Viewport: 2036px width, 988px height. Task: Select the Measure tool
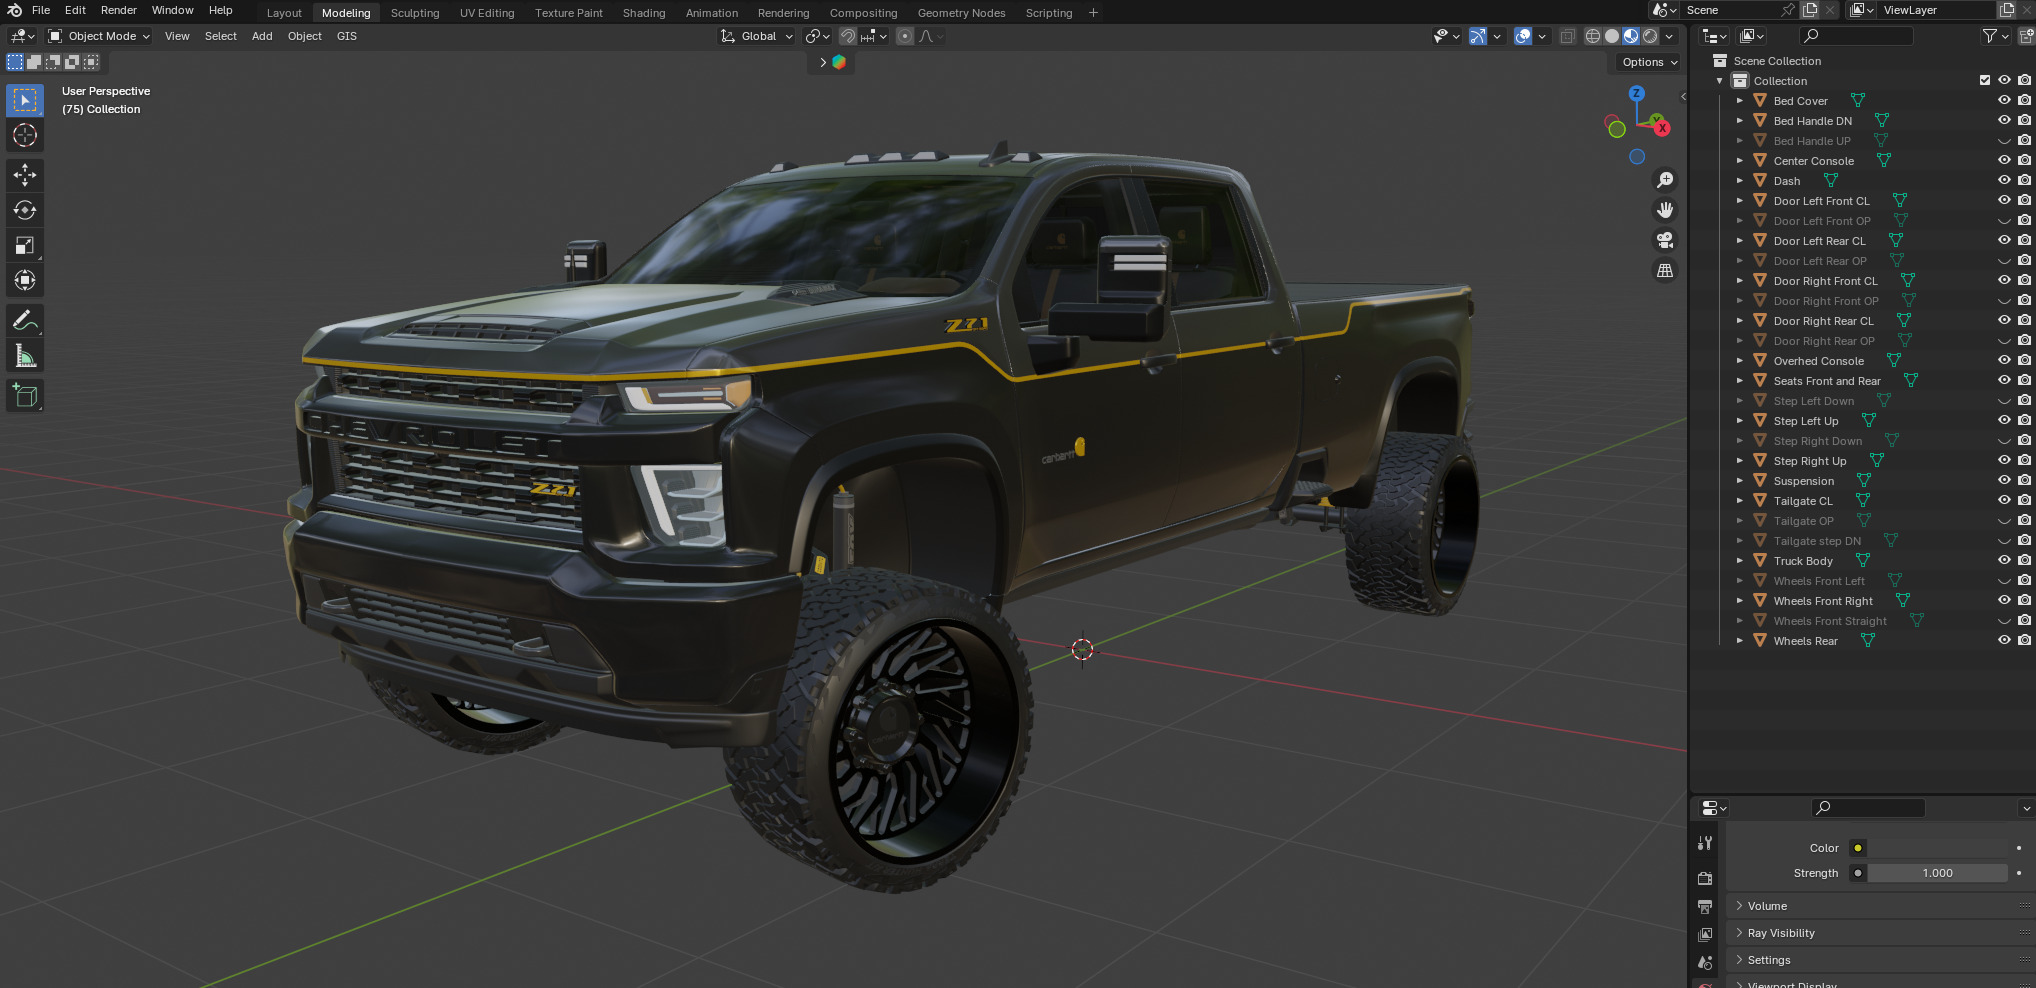25,356
